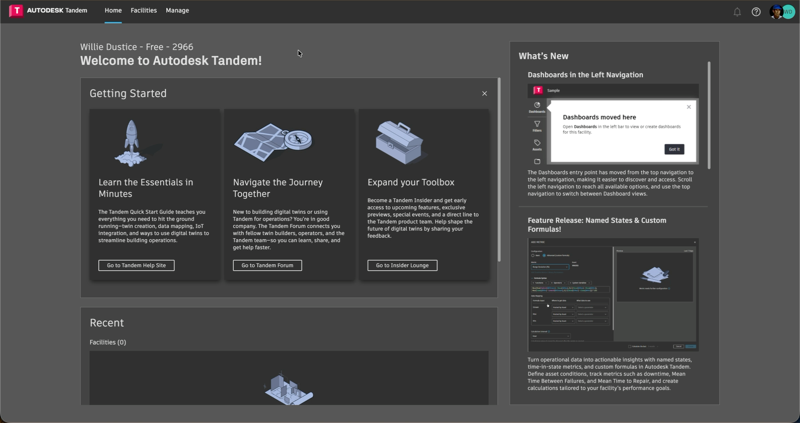This screenshot has width=800, height=423.
Task: Click Go to Tandem Forum button
Action: (x=267, y=265)
